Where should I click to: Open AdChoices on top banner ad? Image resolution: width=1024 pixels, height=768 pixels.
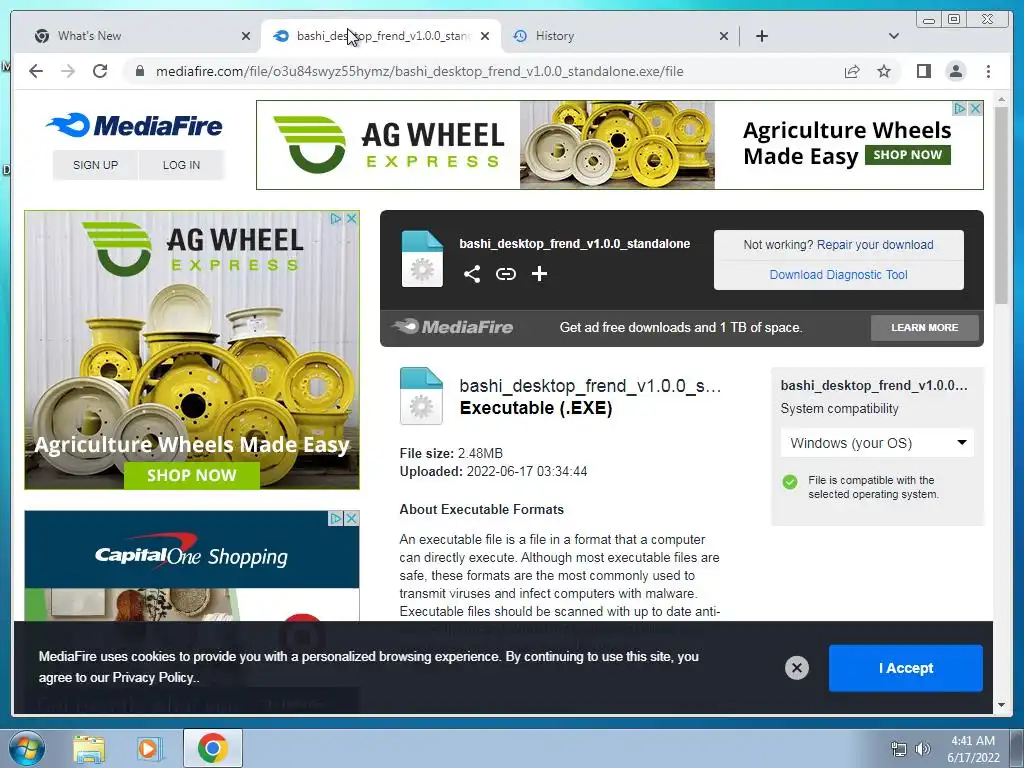point(959,108)
